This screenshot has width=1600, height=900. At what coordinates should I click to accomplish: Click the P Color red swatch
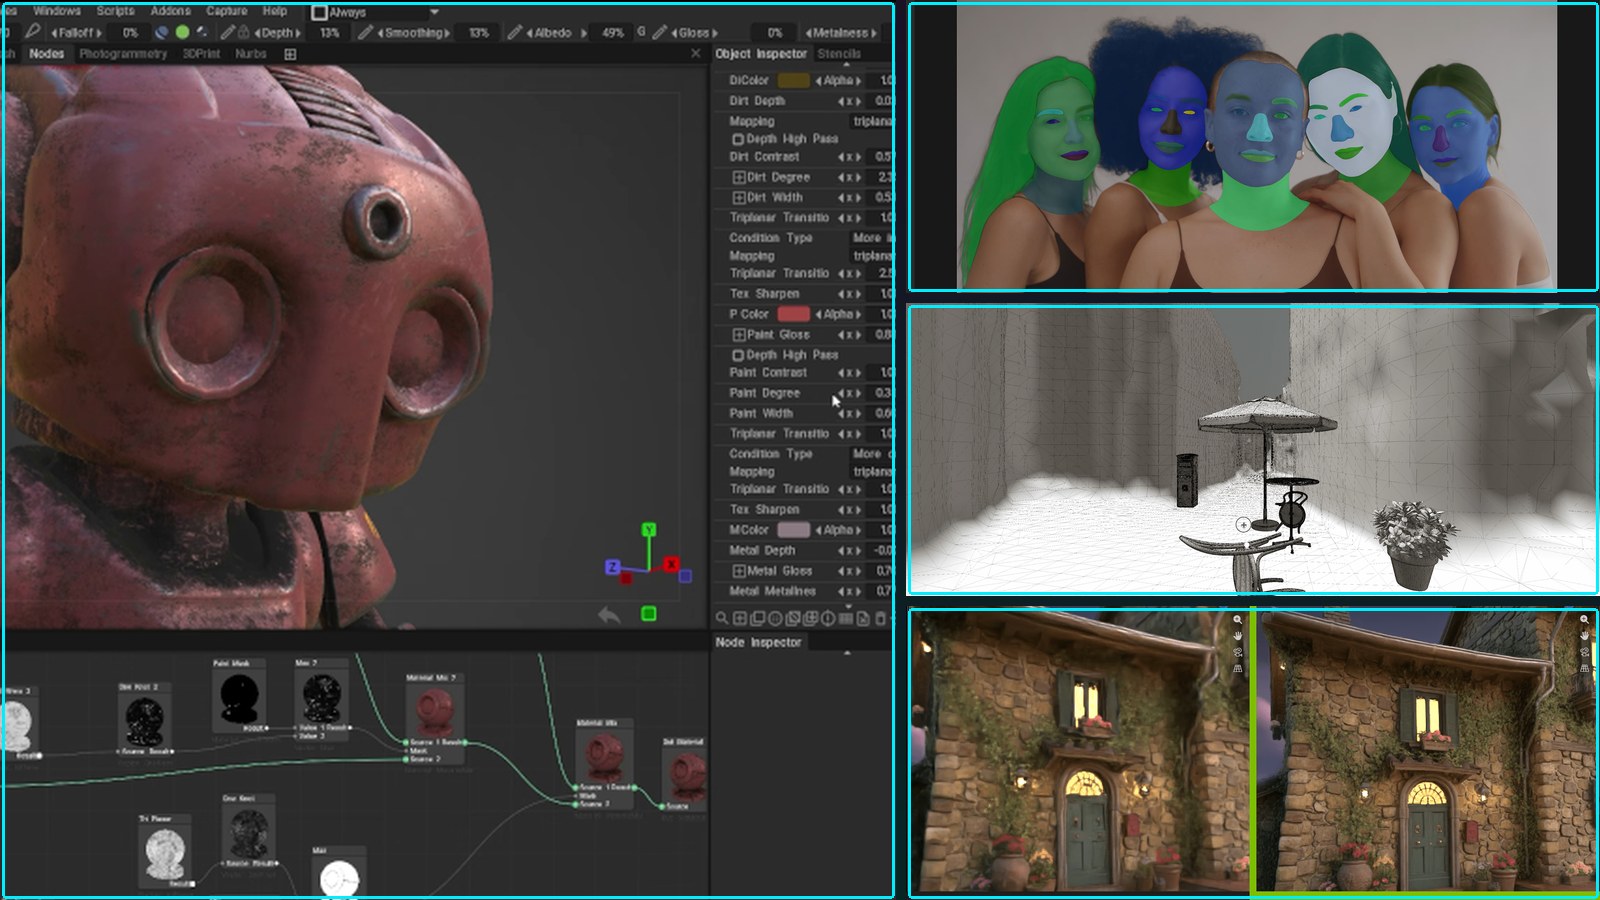[x=793, y=314]
